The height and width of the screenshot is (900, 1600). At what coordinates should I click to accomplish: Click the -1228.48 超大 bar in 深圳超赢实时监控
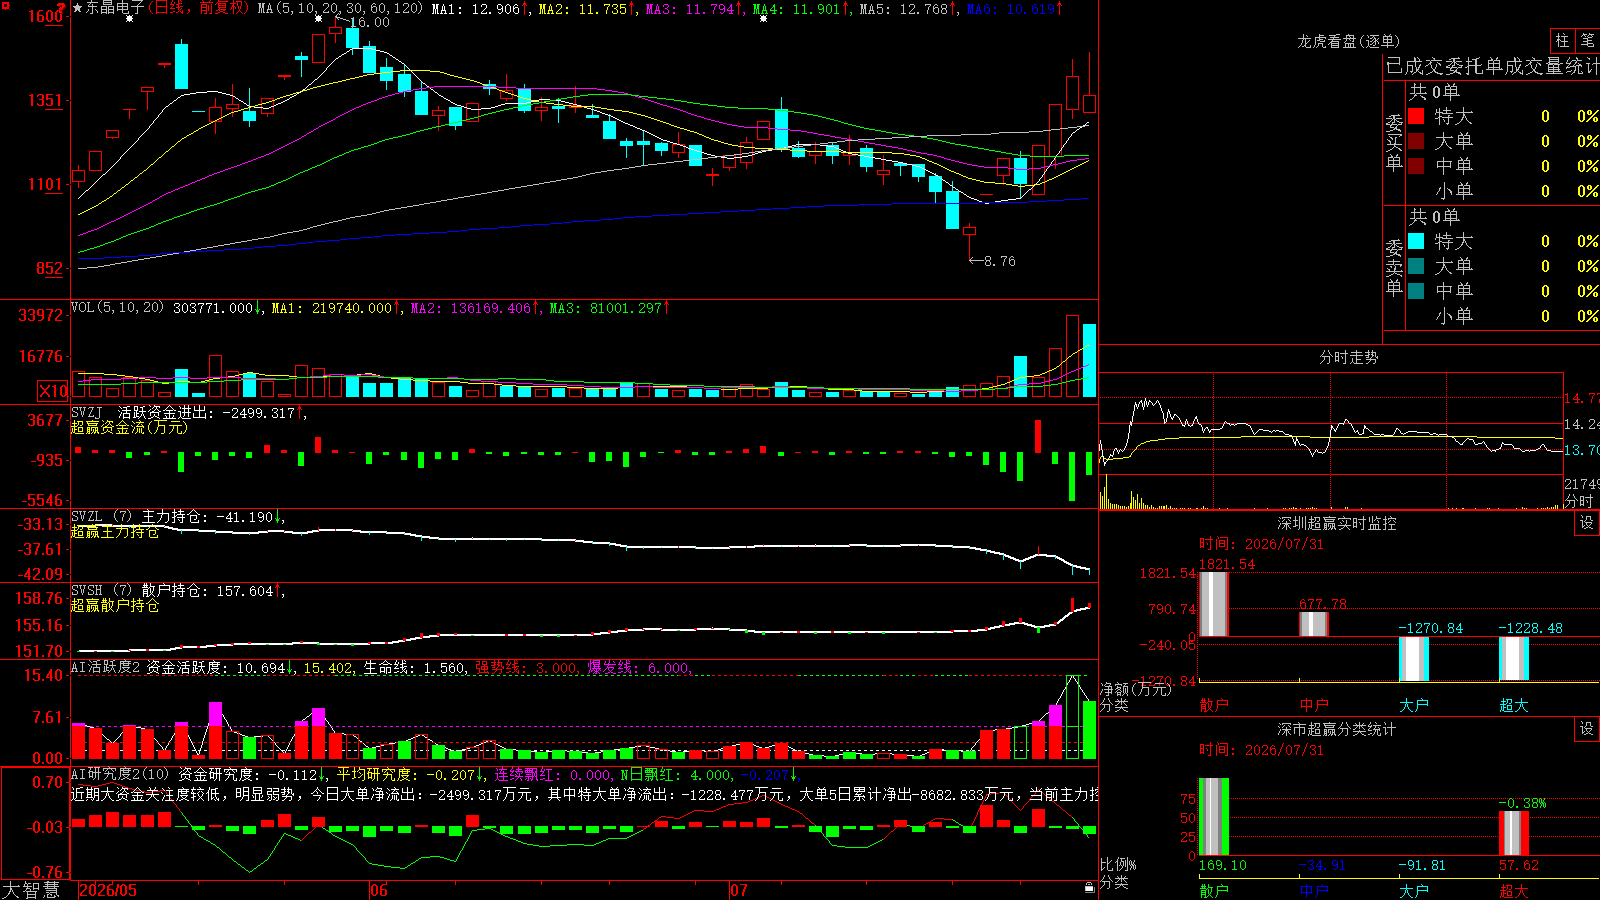pos(1513,658)
